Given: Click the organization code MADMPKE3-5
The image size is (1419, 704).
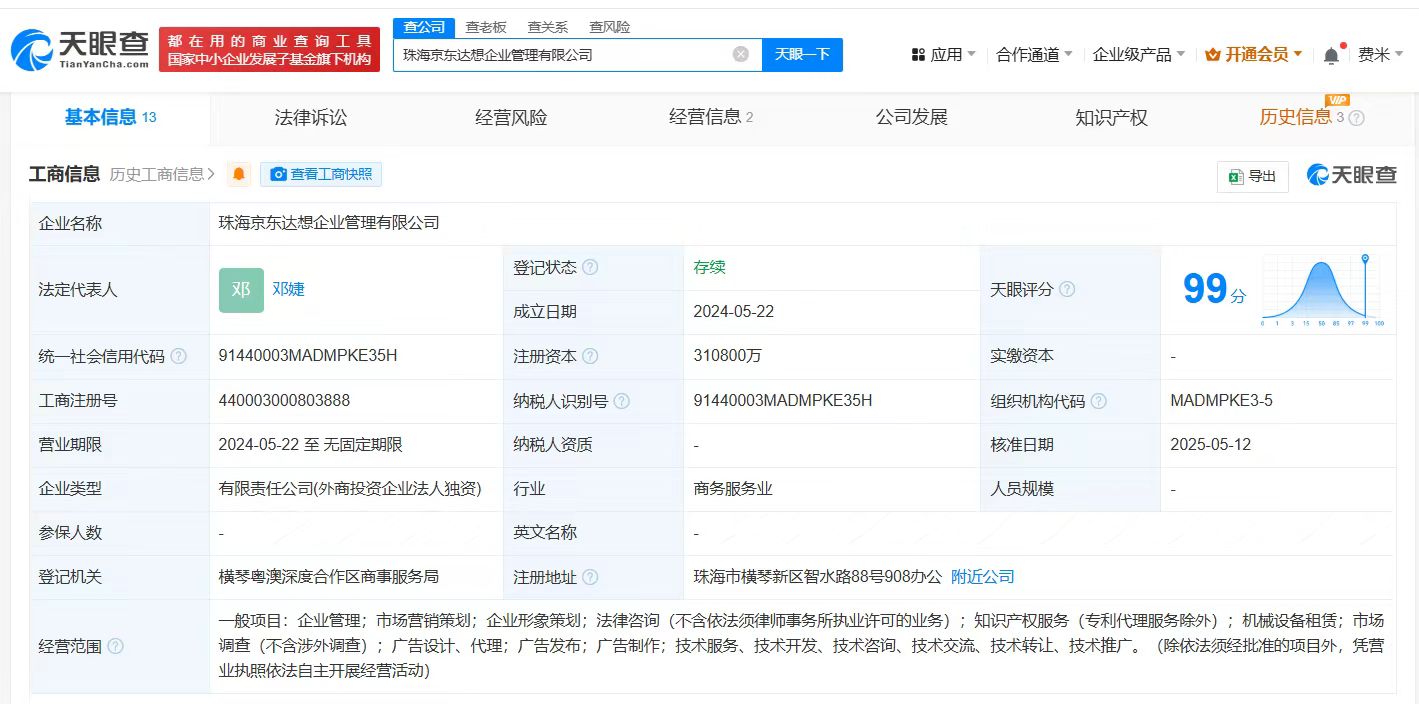Looking at the screenshot, I should [1221, 401].
